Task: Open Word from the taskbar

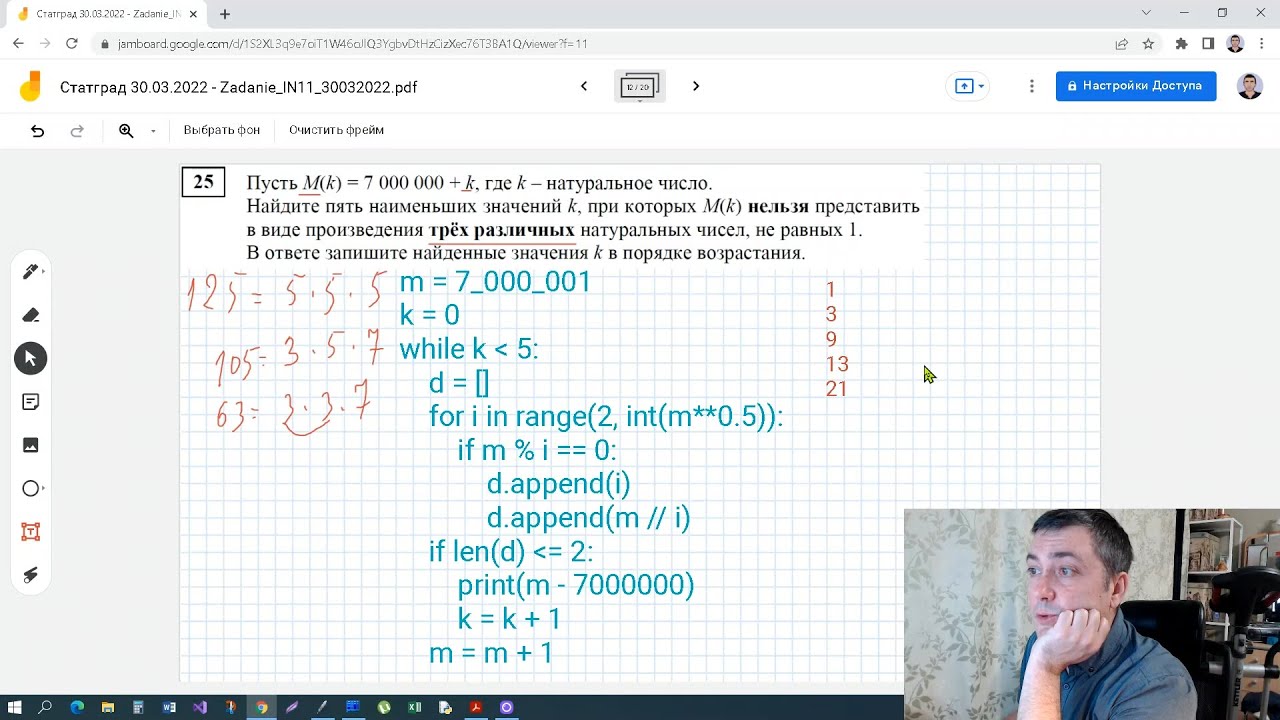Action: coord(169,707)
